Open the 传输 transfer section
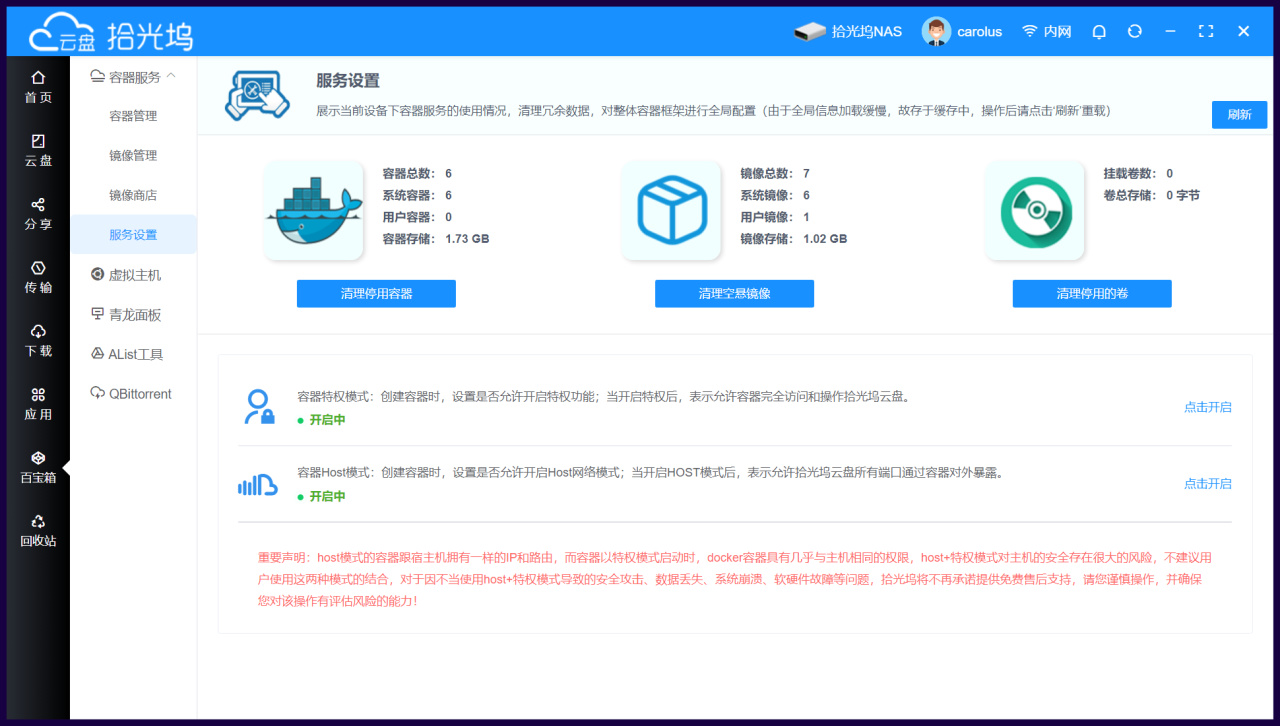Viewport: 1280px width, 726px height. pyautogui.click(x=38, y=277)
